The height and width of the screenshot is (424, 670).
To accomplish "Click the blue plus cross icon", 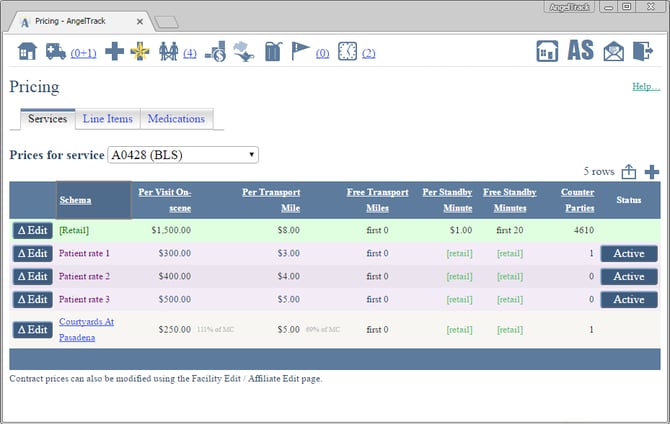I will pyautogui.click(x=115, y=52).
